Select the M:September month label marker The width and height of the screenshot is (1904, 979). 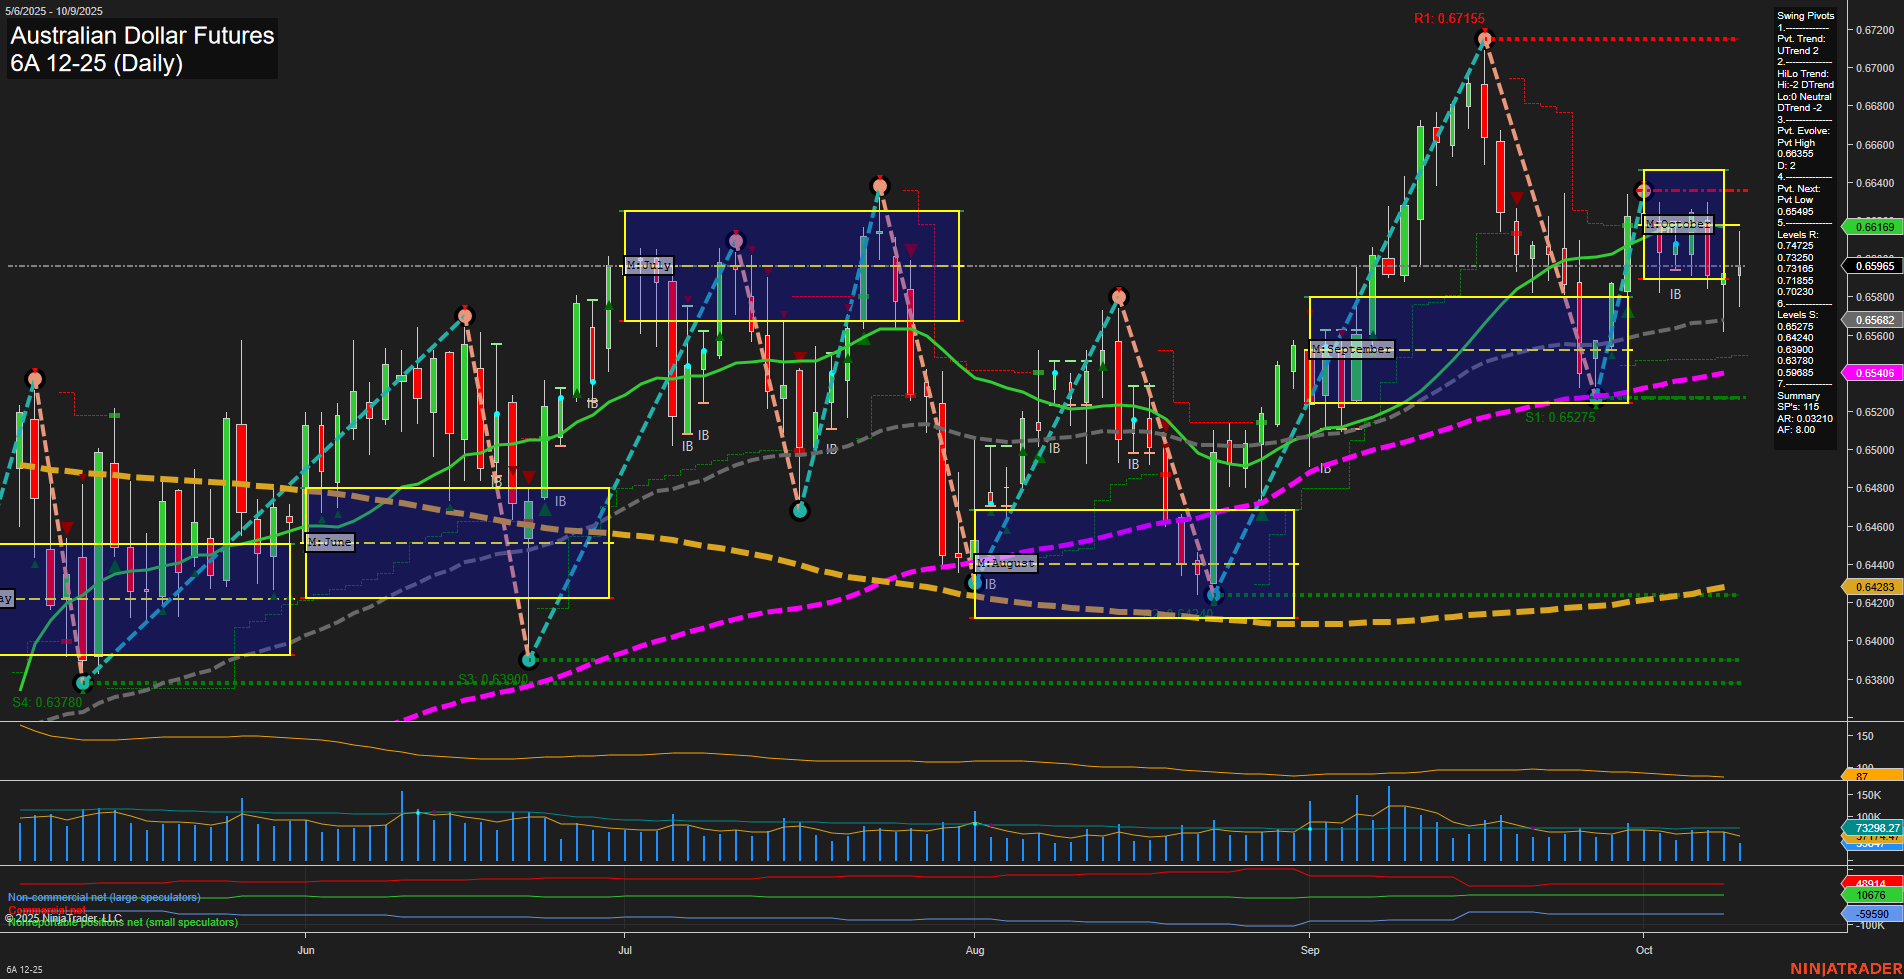1352,348
